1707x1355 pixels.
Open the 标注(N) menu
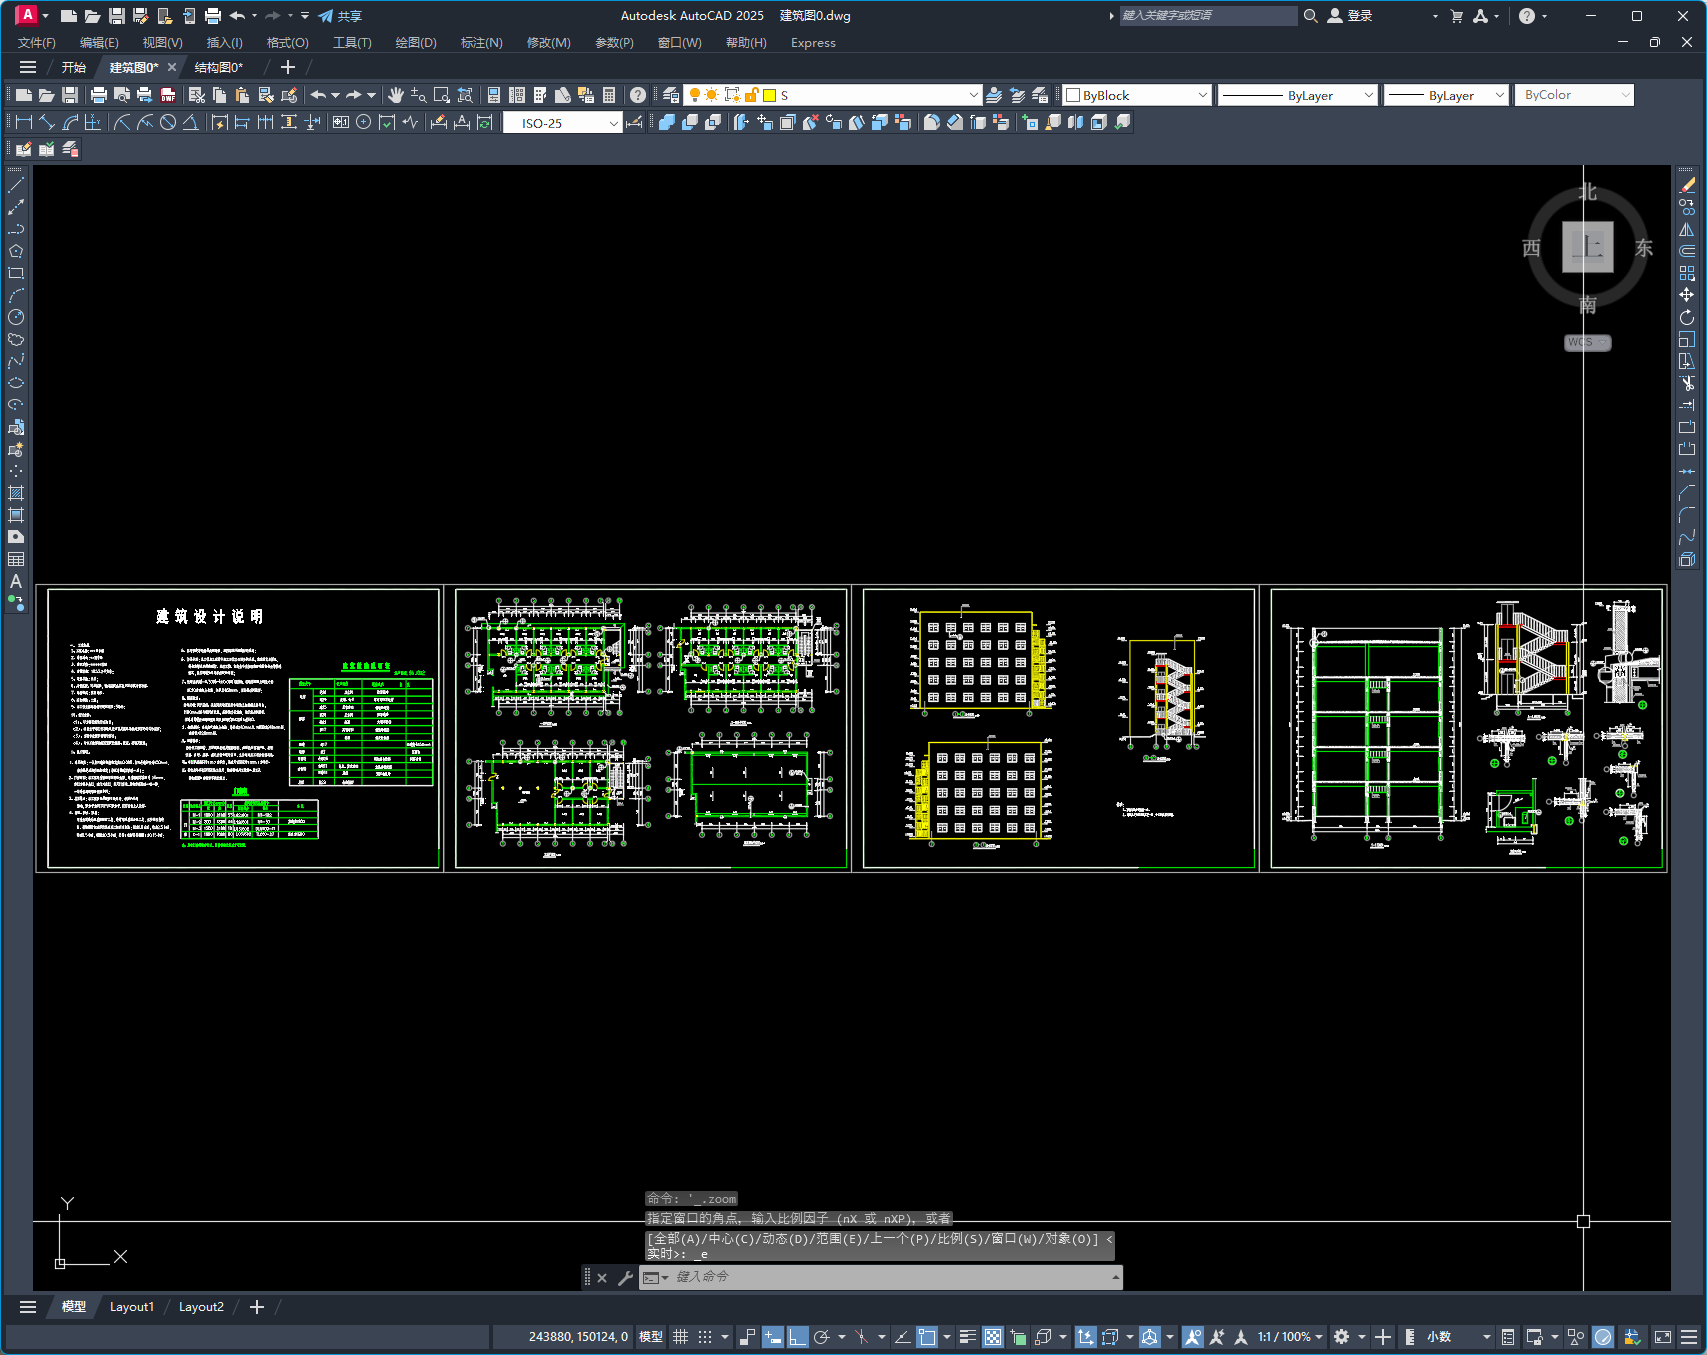pos(481,43)
